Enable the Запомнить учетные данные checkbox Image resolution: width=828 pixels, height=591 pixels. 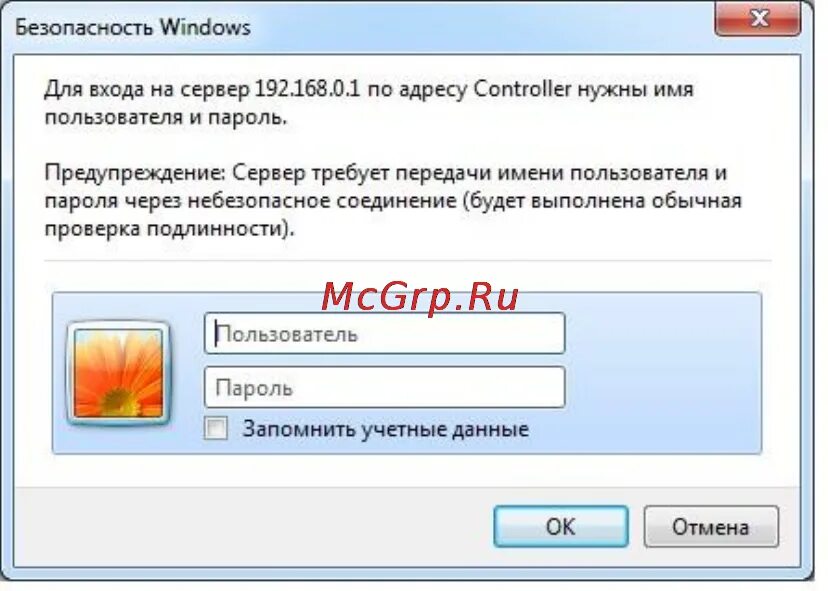[216, 428]
